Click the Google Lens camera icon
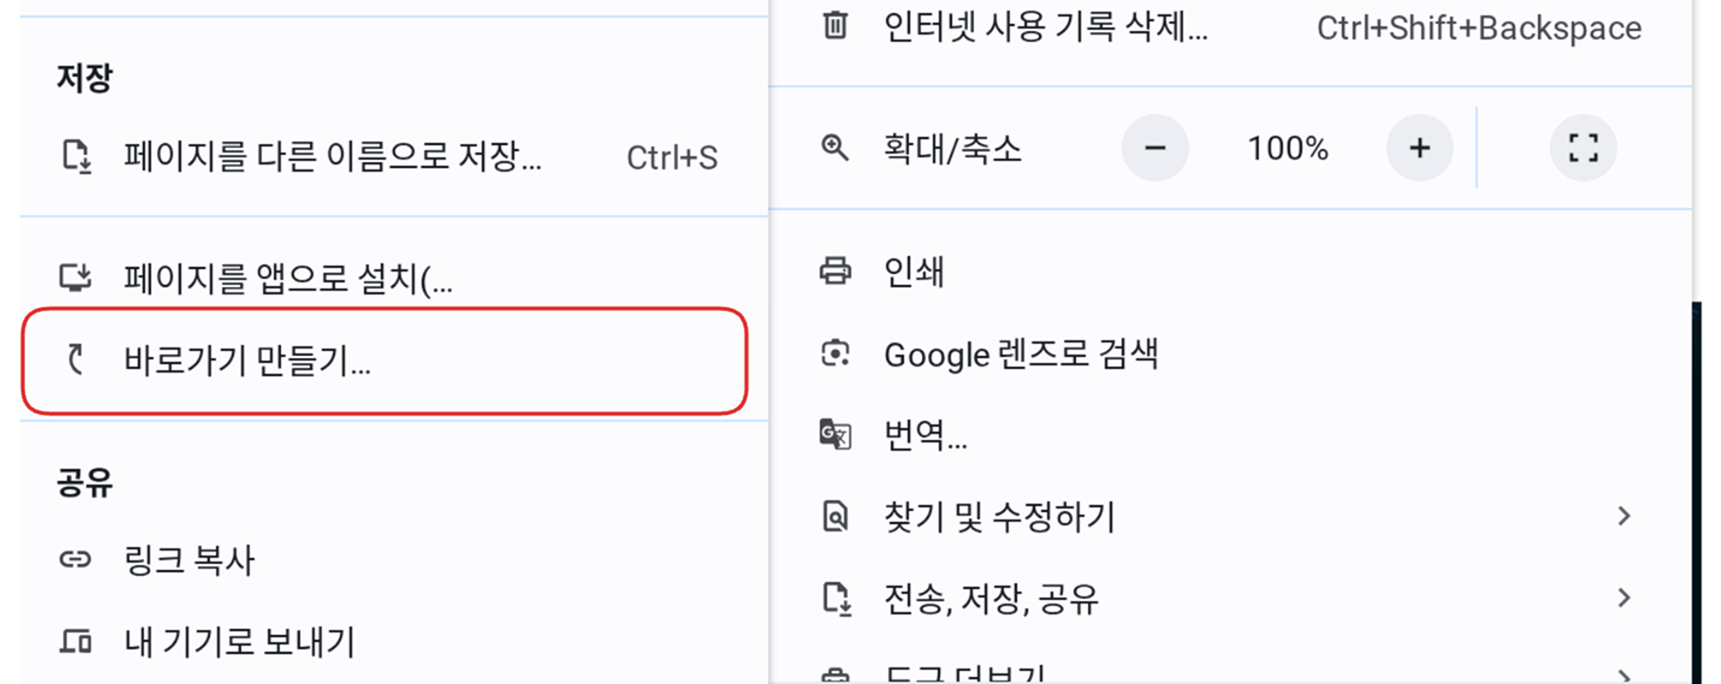The width and height of the screenshot is (1721, 684). point(835,354)
